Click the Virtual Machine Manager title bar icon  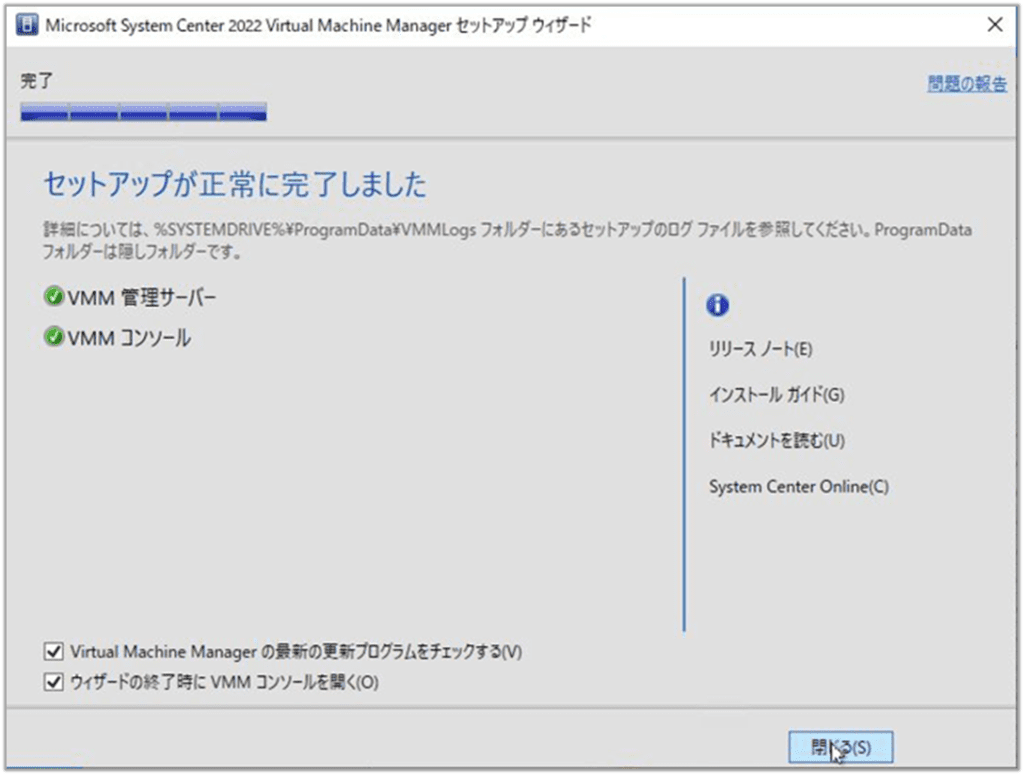pos(26,25)
